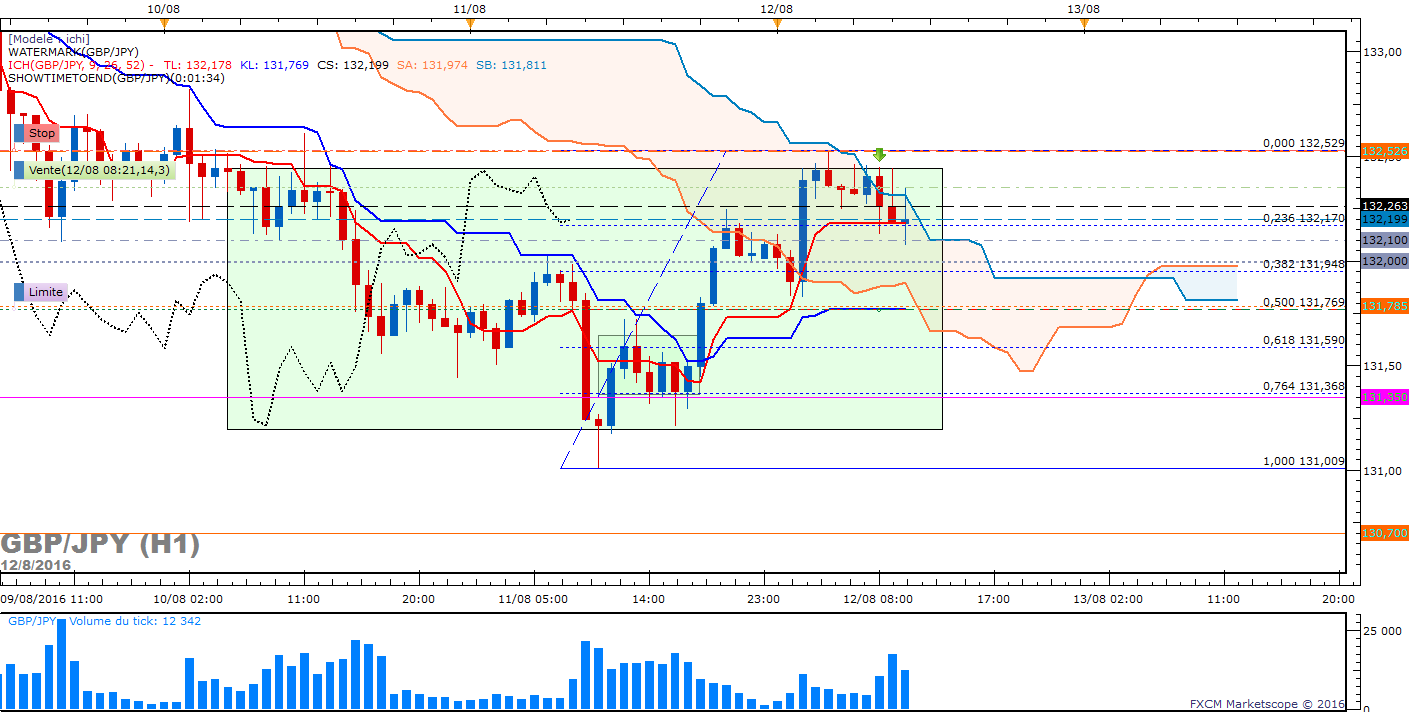Click the blue handle beside the Vente label
This screenshot has height=712, width=1418.
(18, 170)
